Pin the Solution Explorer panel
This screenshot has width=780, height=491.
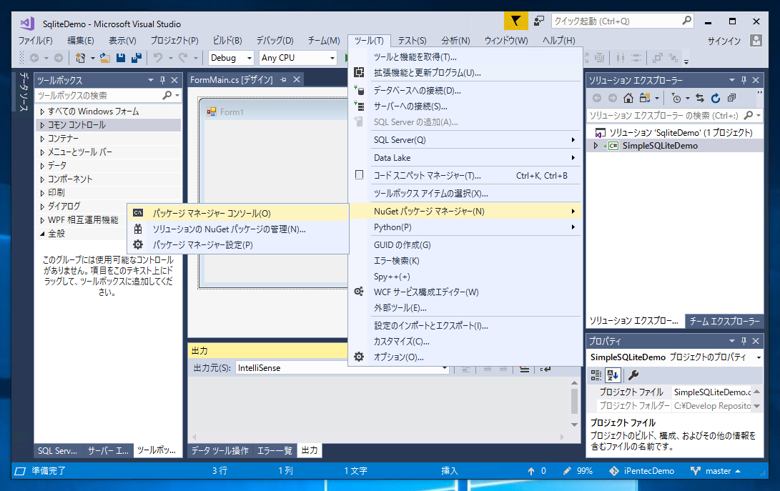click(744, 80)
